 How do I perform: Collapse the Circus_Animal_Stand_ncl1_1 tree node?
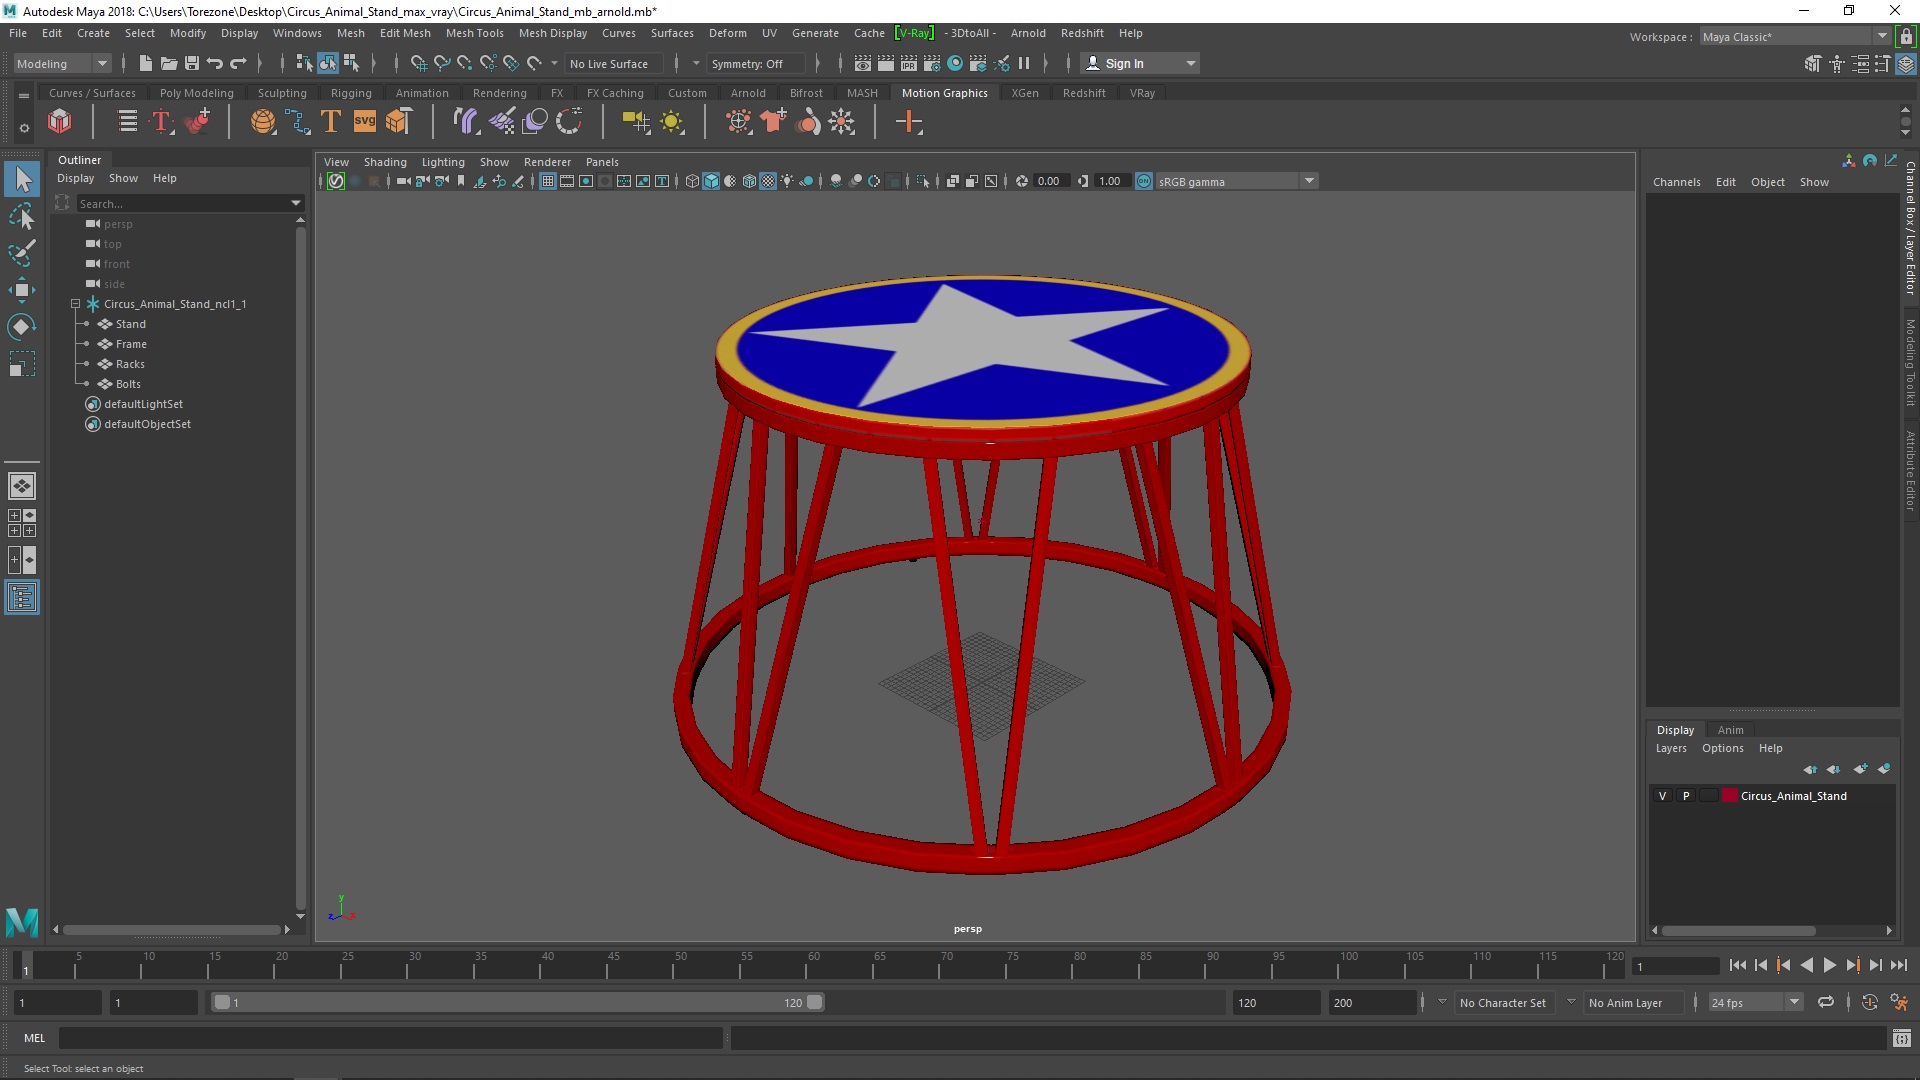[75, 304]
